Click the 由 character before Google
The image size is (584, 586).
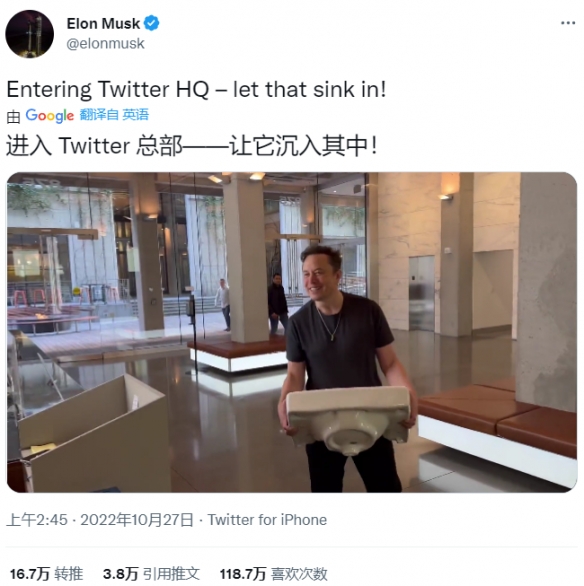[13, 117]
